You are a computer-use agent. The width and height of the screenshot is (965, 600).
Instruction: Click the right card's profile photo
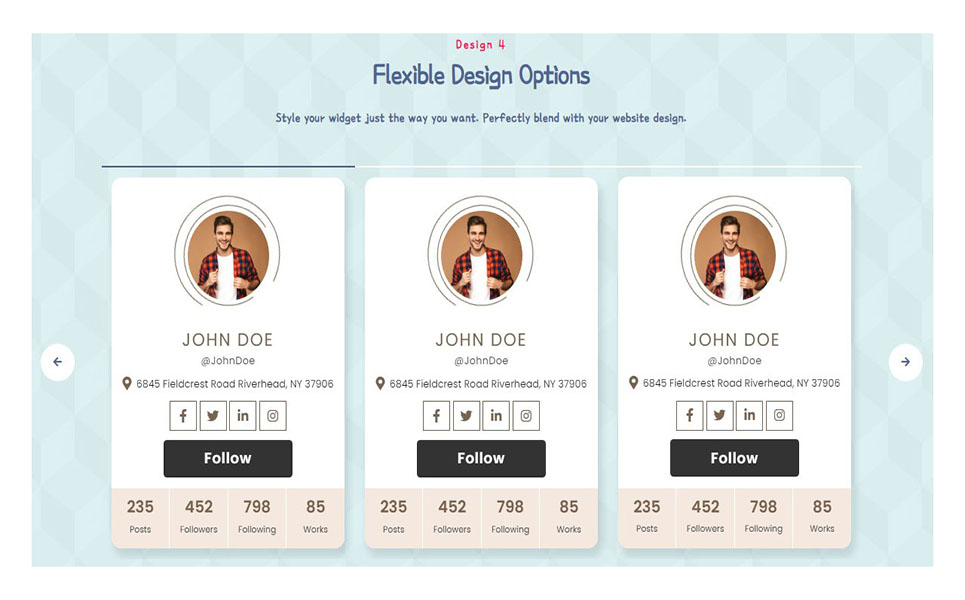(734, 255)
